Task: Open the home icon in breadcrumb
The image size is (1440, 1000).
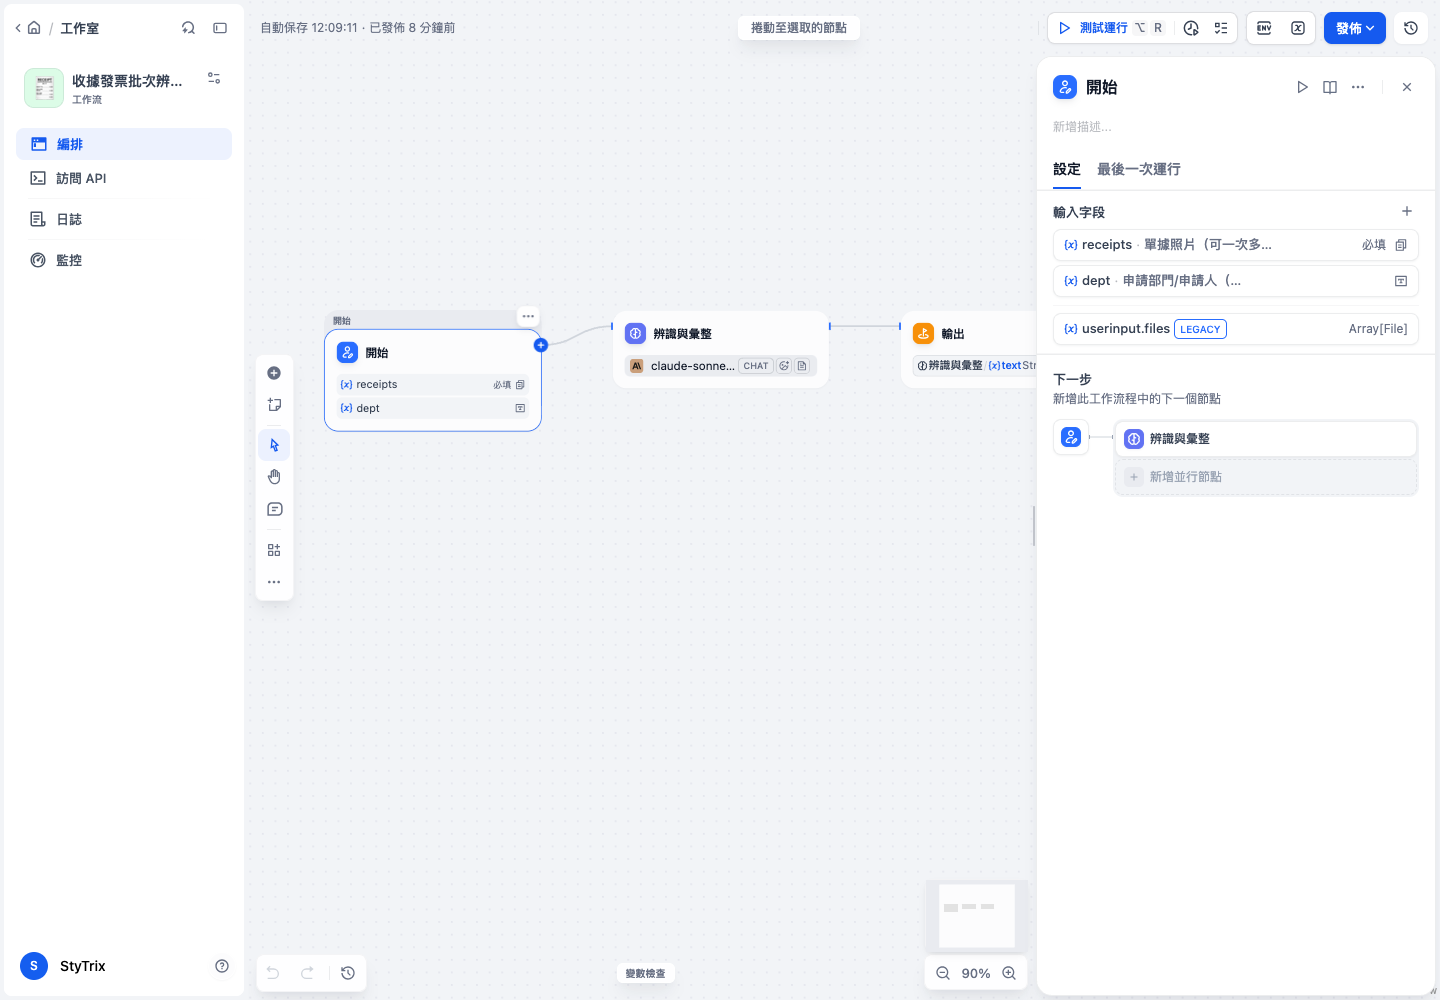Action: point(34,28)
